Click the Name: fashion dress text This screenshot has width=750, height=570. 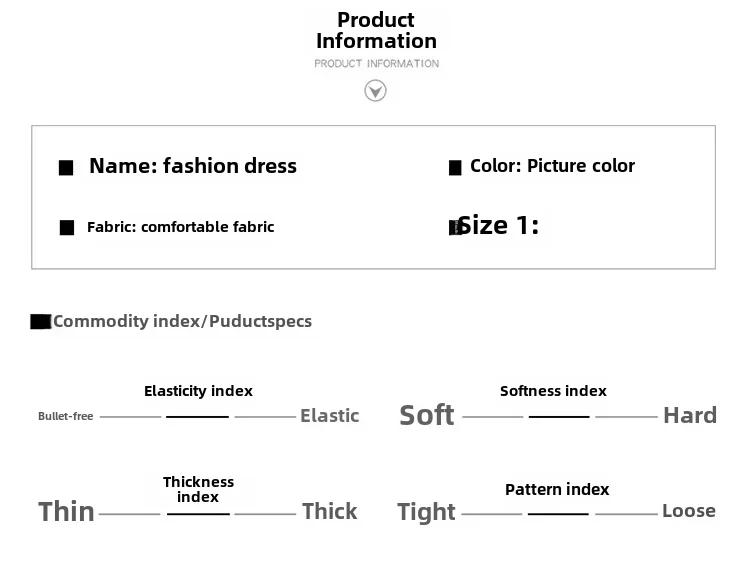(193, 166)
